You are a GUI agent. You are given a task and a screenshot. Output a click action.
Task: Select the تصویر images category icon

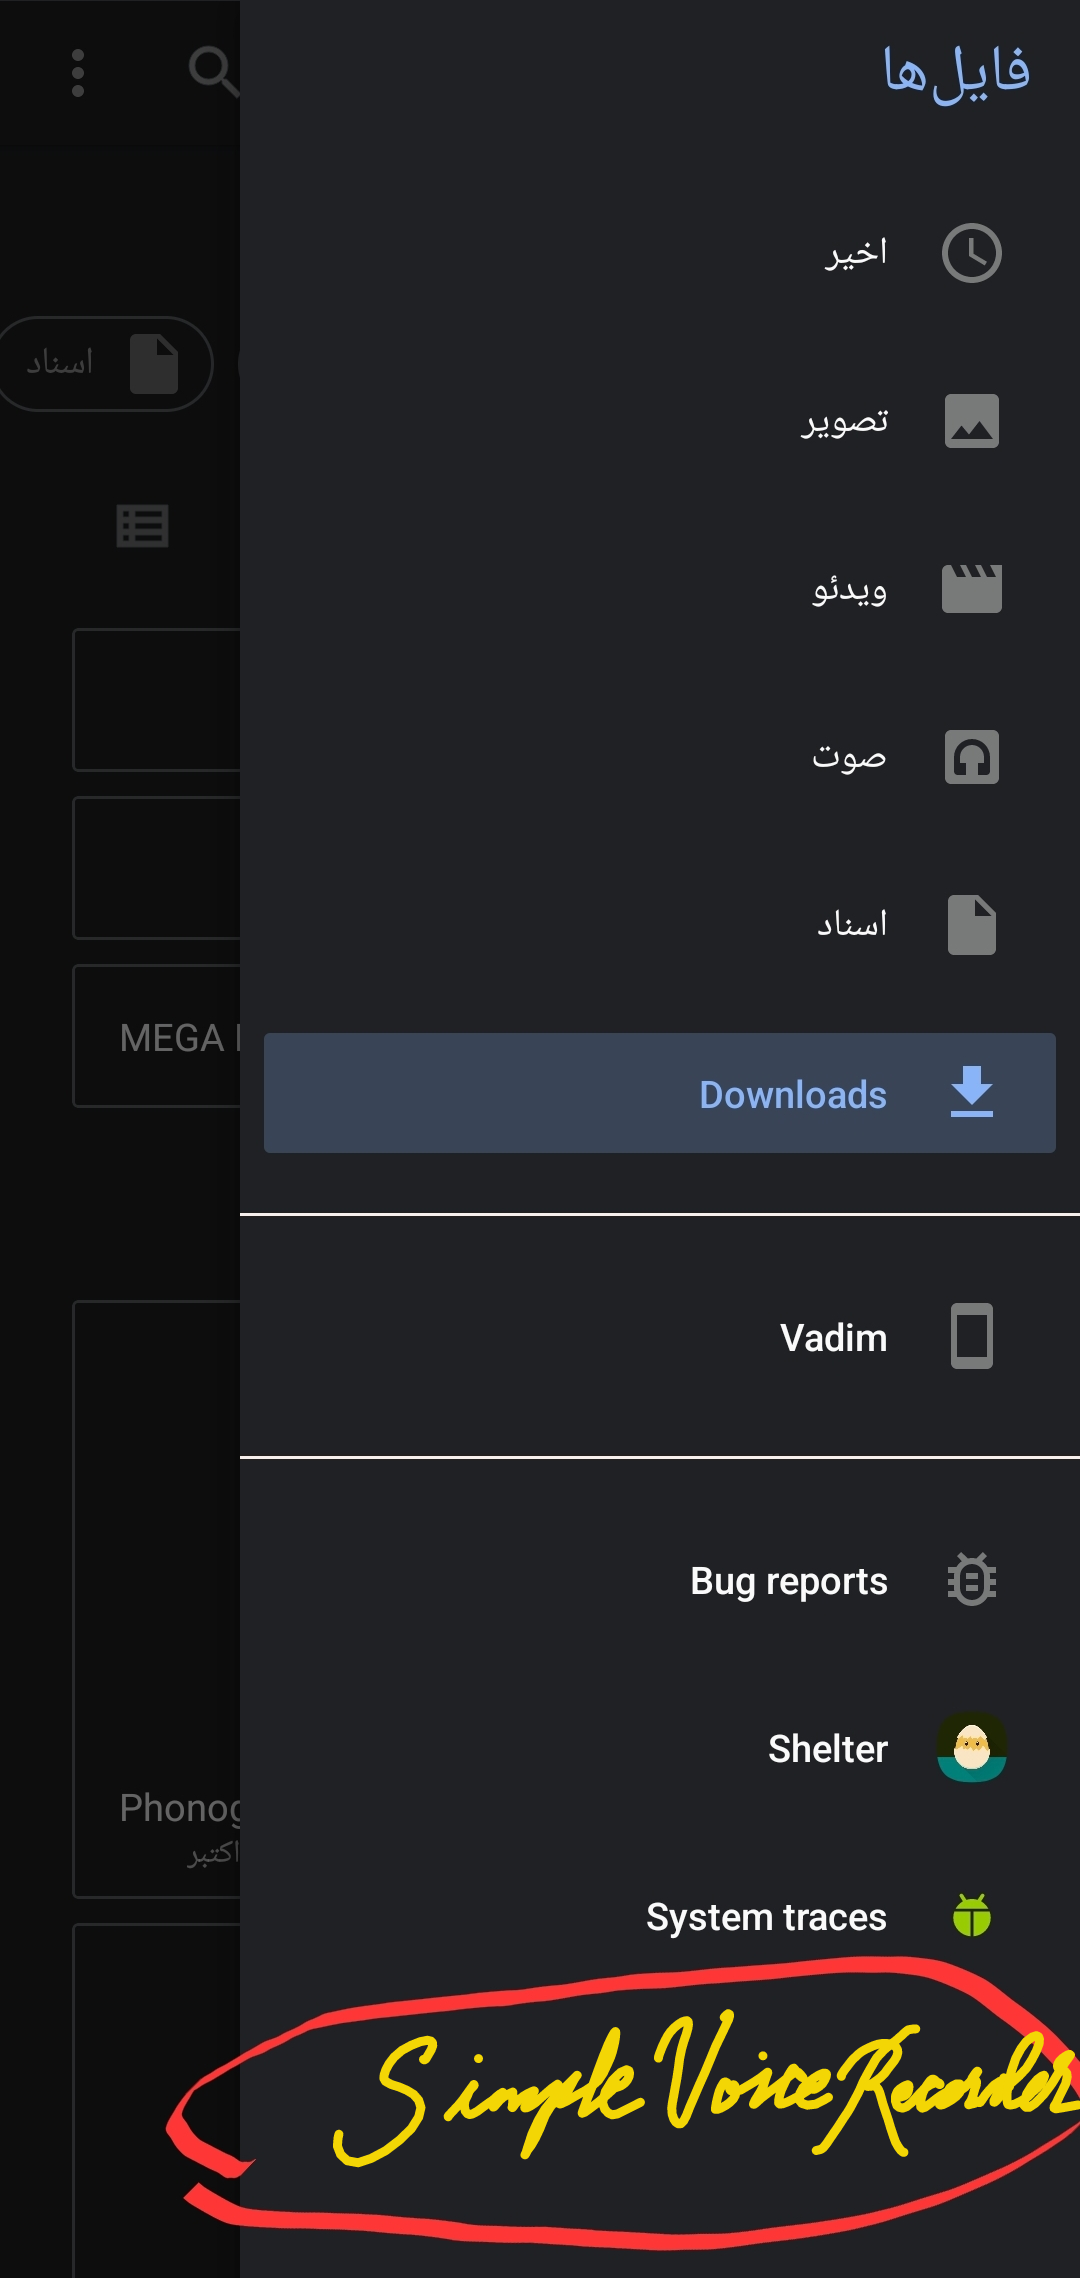coord(971,421)
